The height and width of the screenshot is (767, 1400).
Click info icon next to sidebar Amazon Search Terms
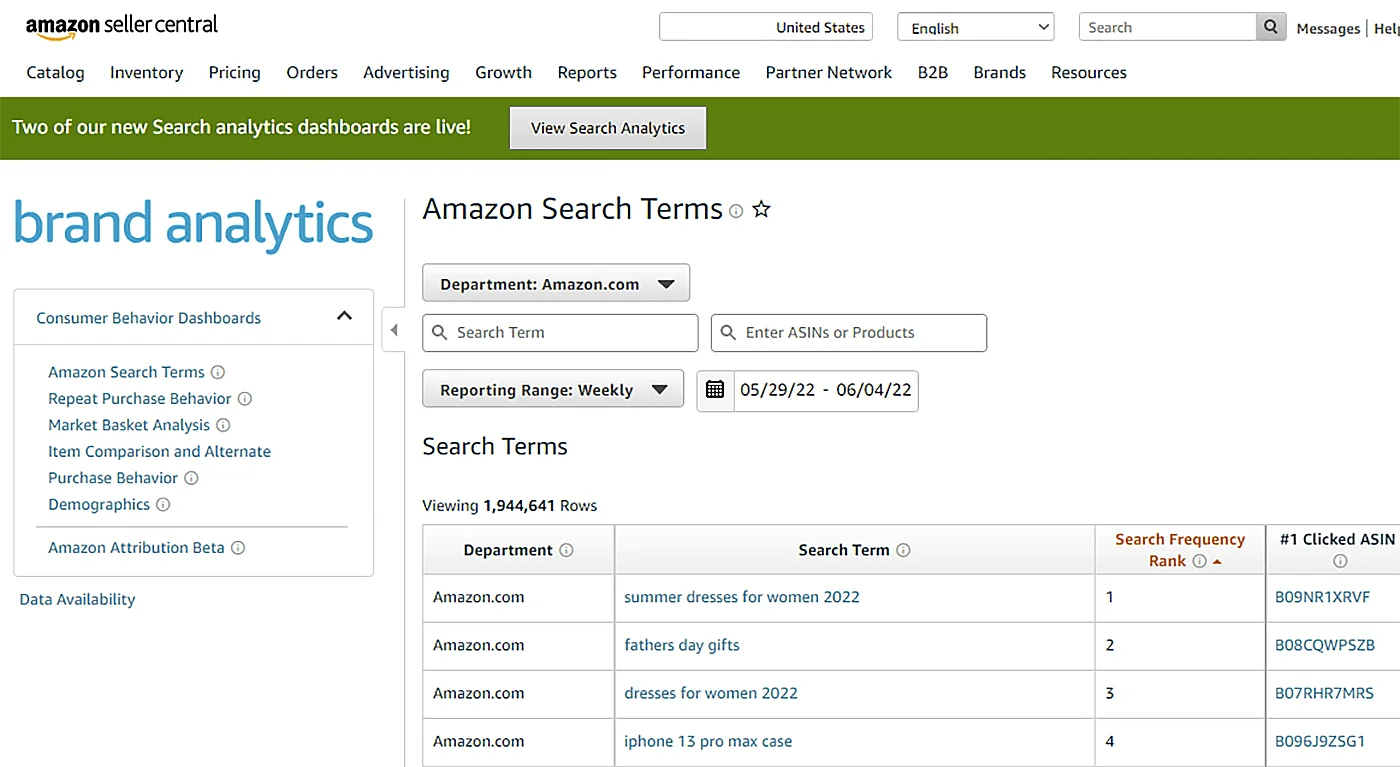[217, 372]
